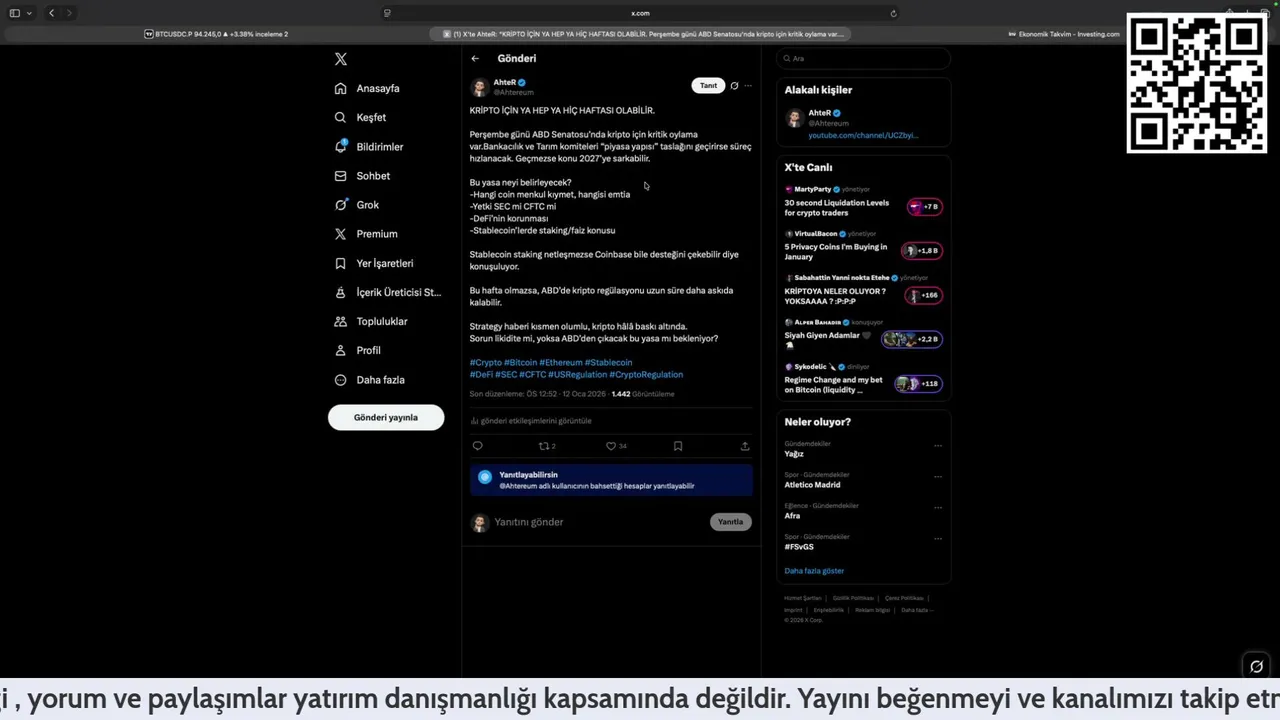Click browser back button
This screenshot has width=1280, height=720.
coord(52,13)
